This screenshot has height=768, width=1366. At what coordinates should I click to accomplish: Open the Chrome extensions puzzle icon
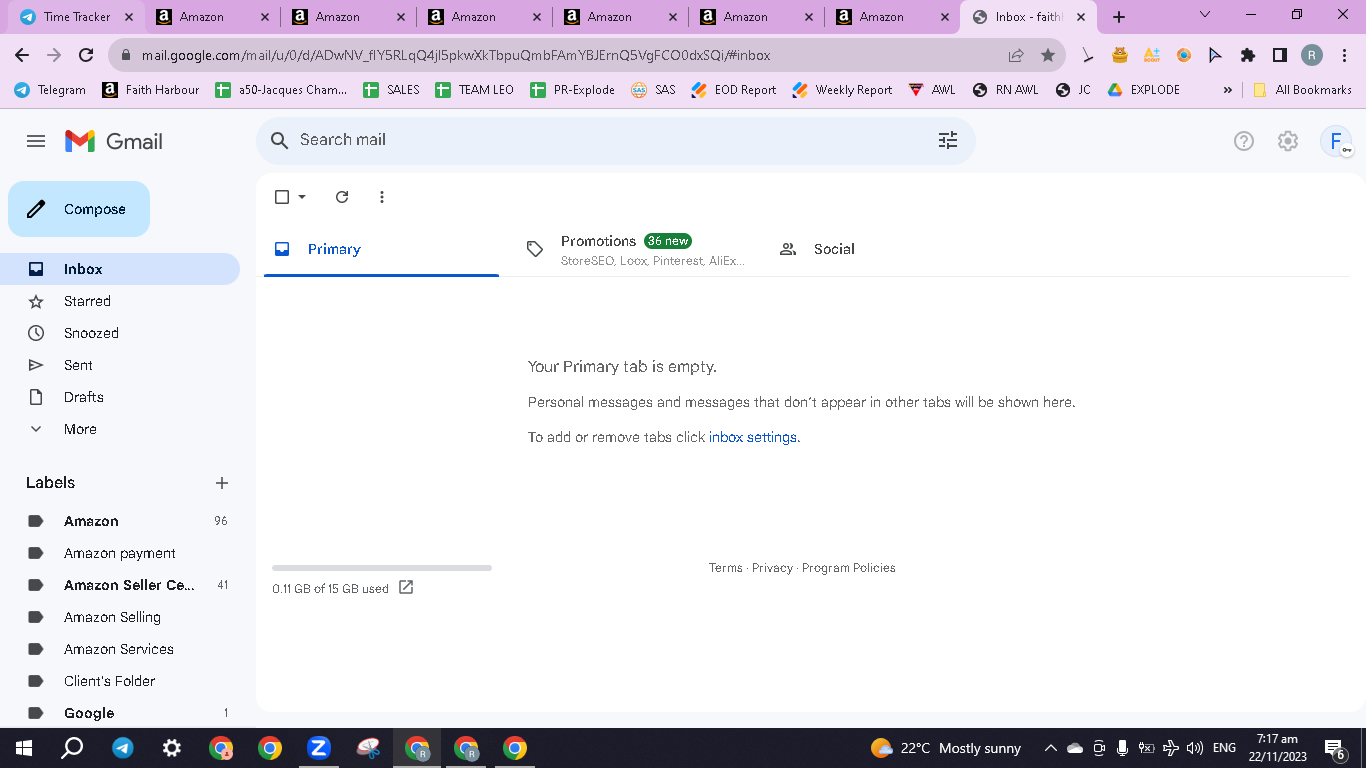pos(1248,55)
